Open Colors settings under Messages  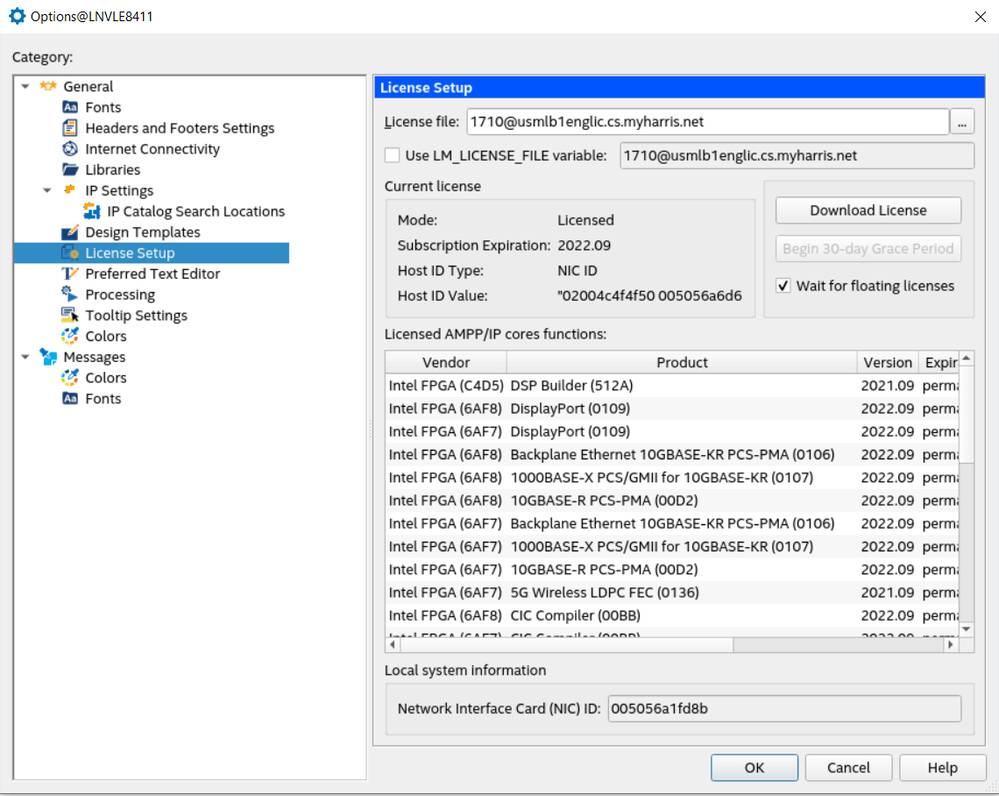point(105,378)
